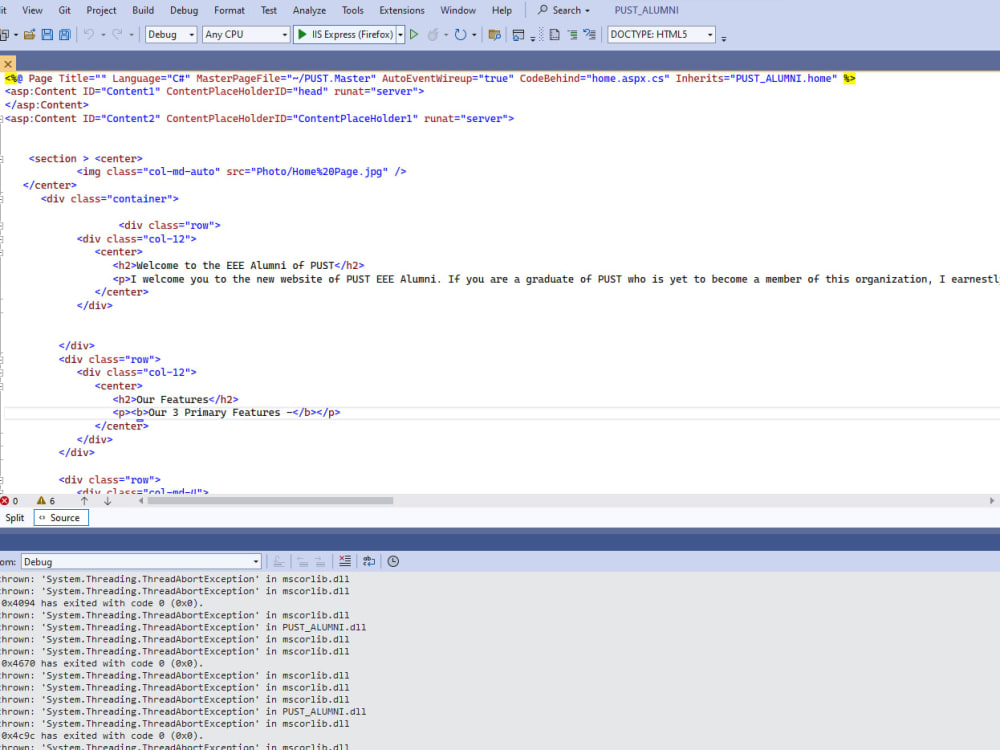Click right scroll arrow of editor scrollbar
Image resolution: width=1000 pixels, height=750 pixels.
click(x=992, y=501)
